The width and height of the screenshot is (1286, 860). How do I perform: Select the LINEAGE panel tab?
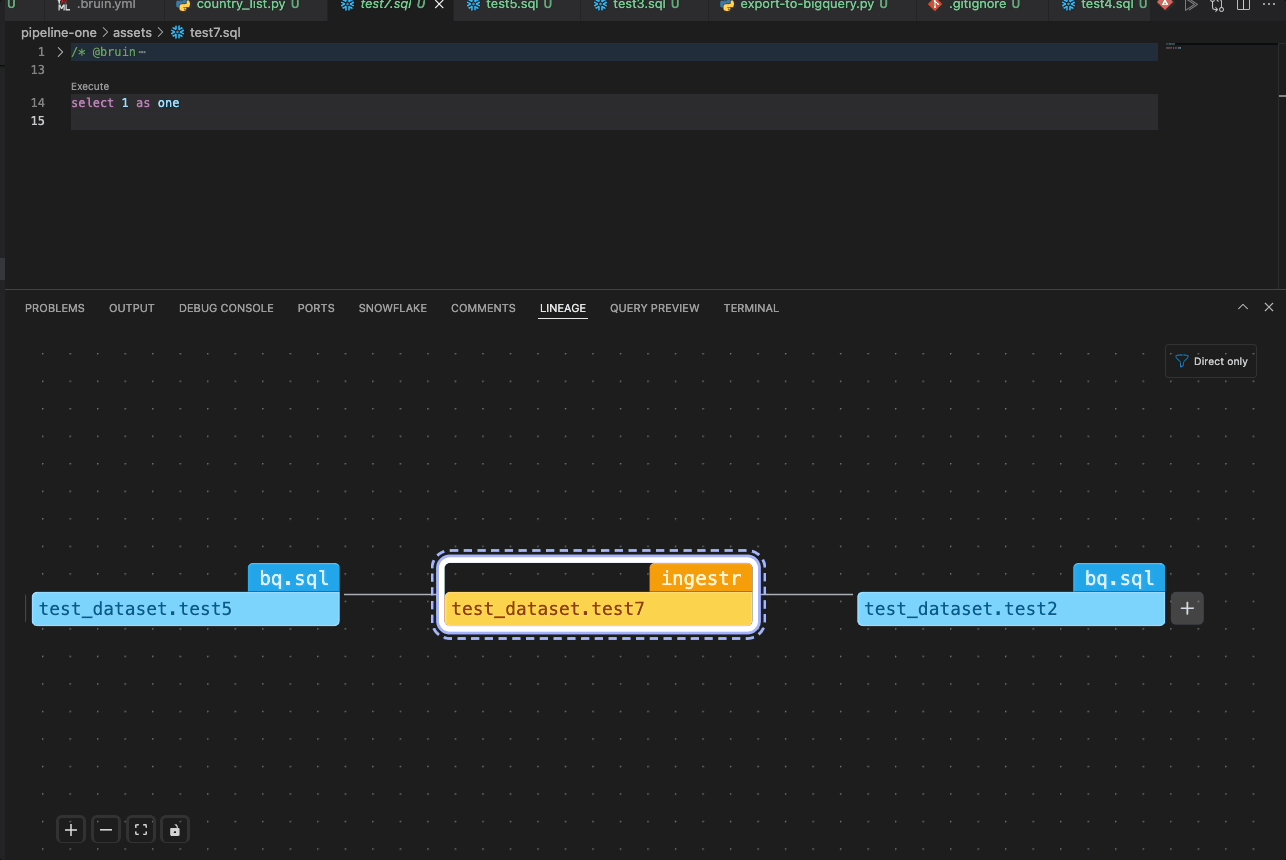coord(563,308)
